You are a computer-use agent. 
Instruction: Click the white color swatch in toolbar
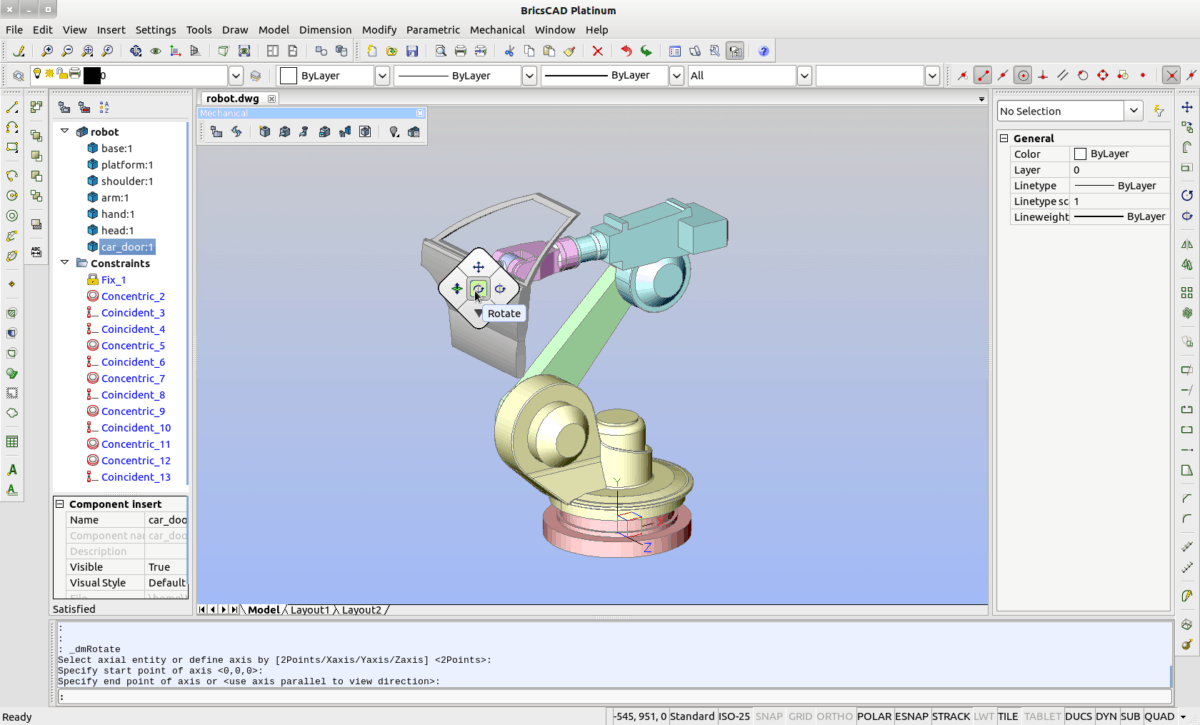[x=288, y=75]
